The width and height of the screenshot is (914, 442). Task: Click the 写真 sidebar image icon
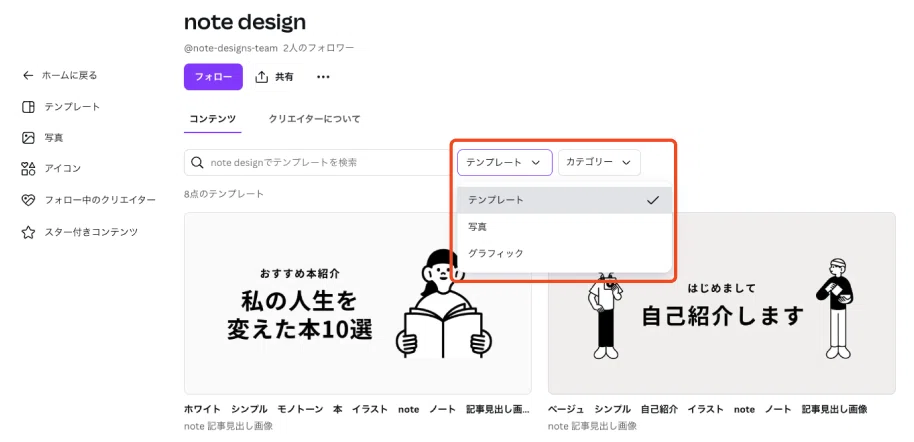(x=28, y=138)
